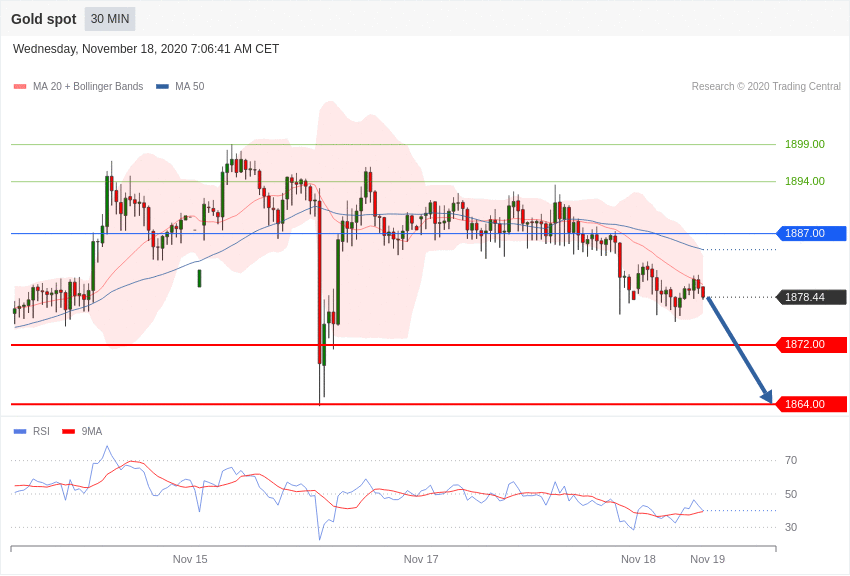850x576 pixels.
Task: Click the MA 50 legend swatch
Action: [x=163, y=86]
